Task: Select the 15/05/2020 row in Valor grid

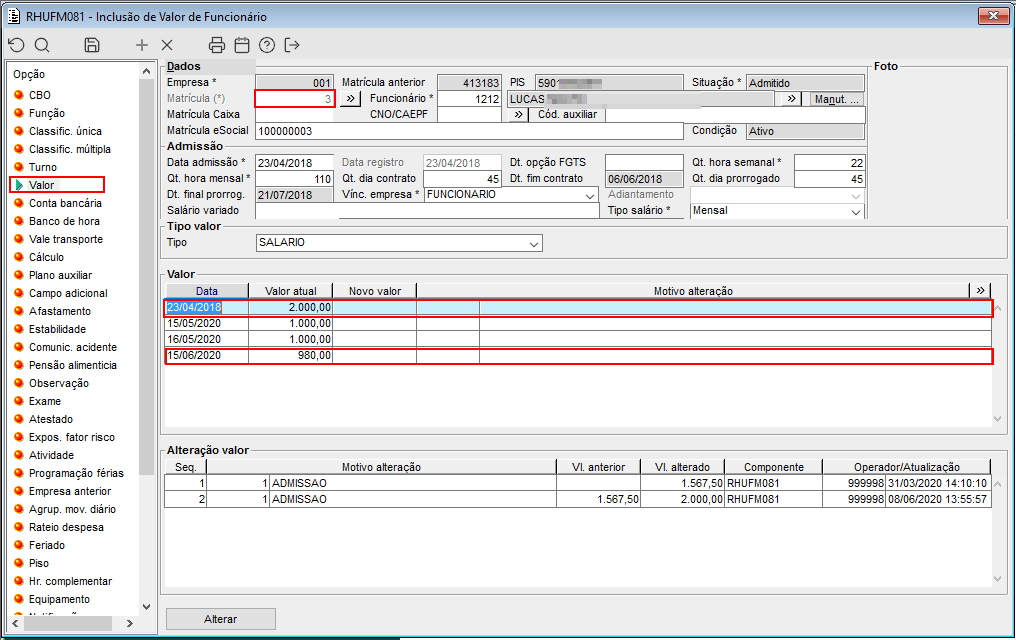Action: pos(578,324)
